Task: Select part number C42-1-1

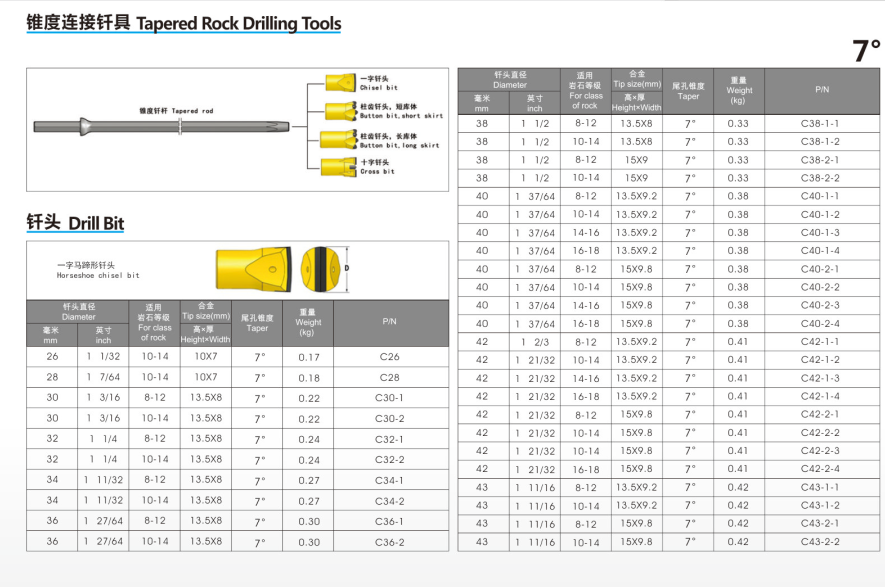Action: tap(820, 341)
